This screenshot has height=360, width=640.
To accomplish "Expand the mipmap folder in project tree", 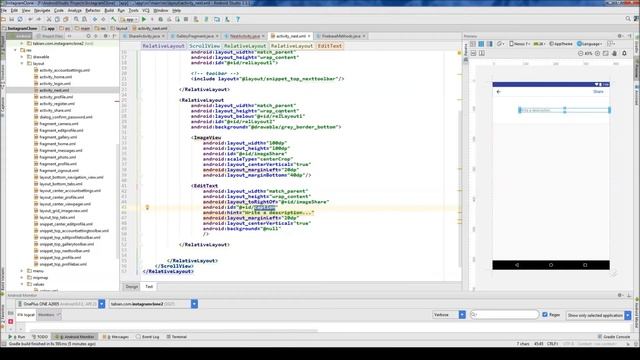I will 22,278.
